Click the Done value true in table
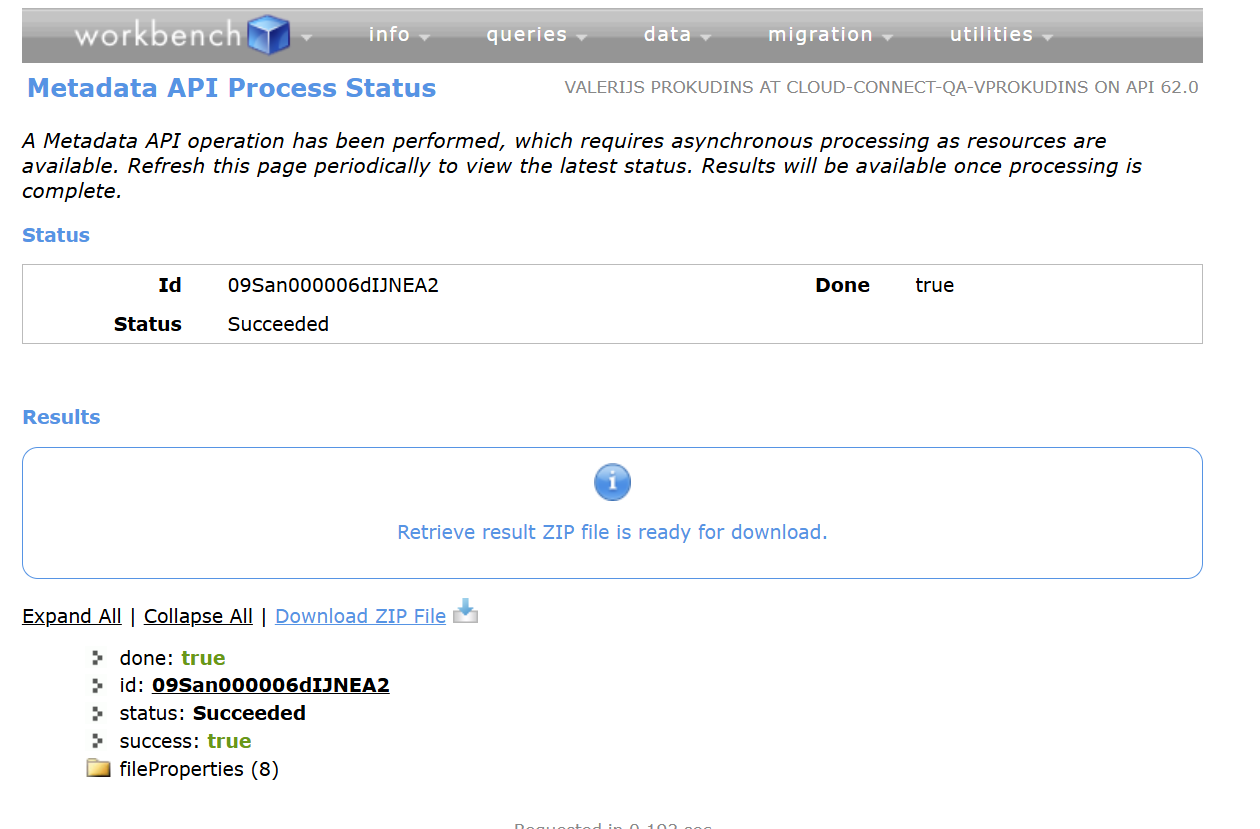This screenshot has height=829, width=1260. [x=934, y=285]
